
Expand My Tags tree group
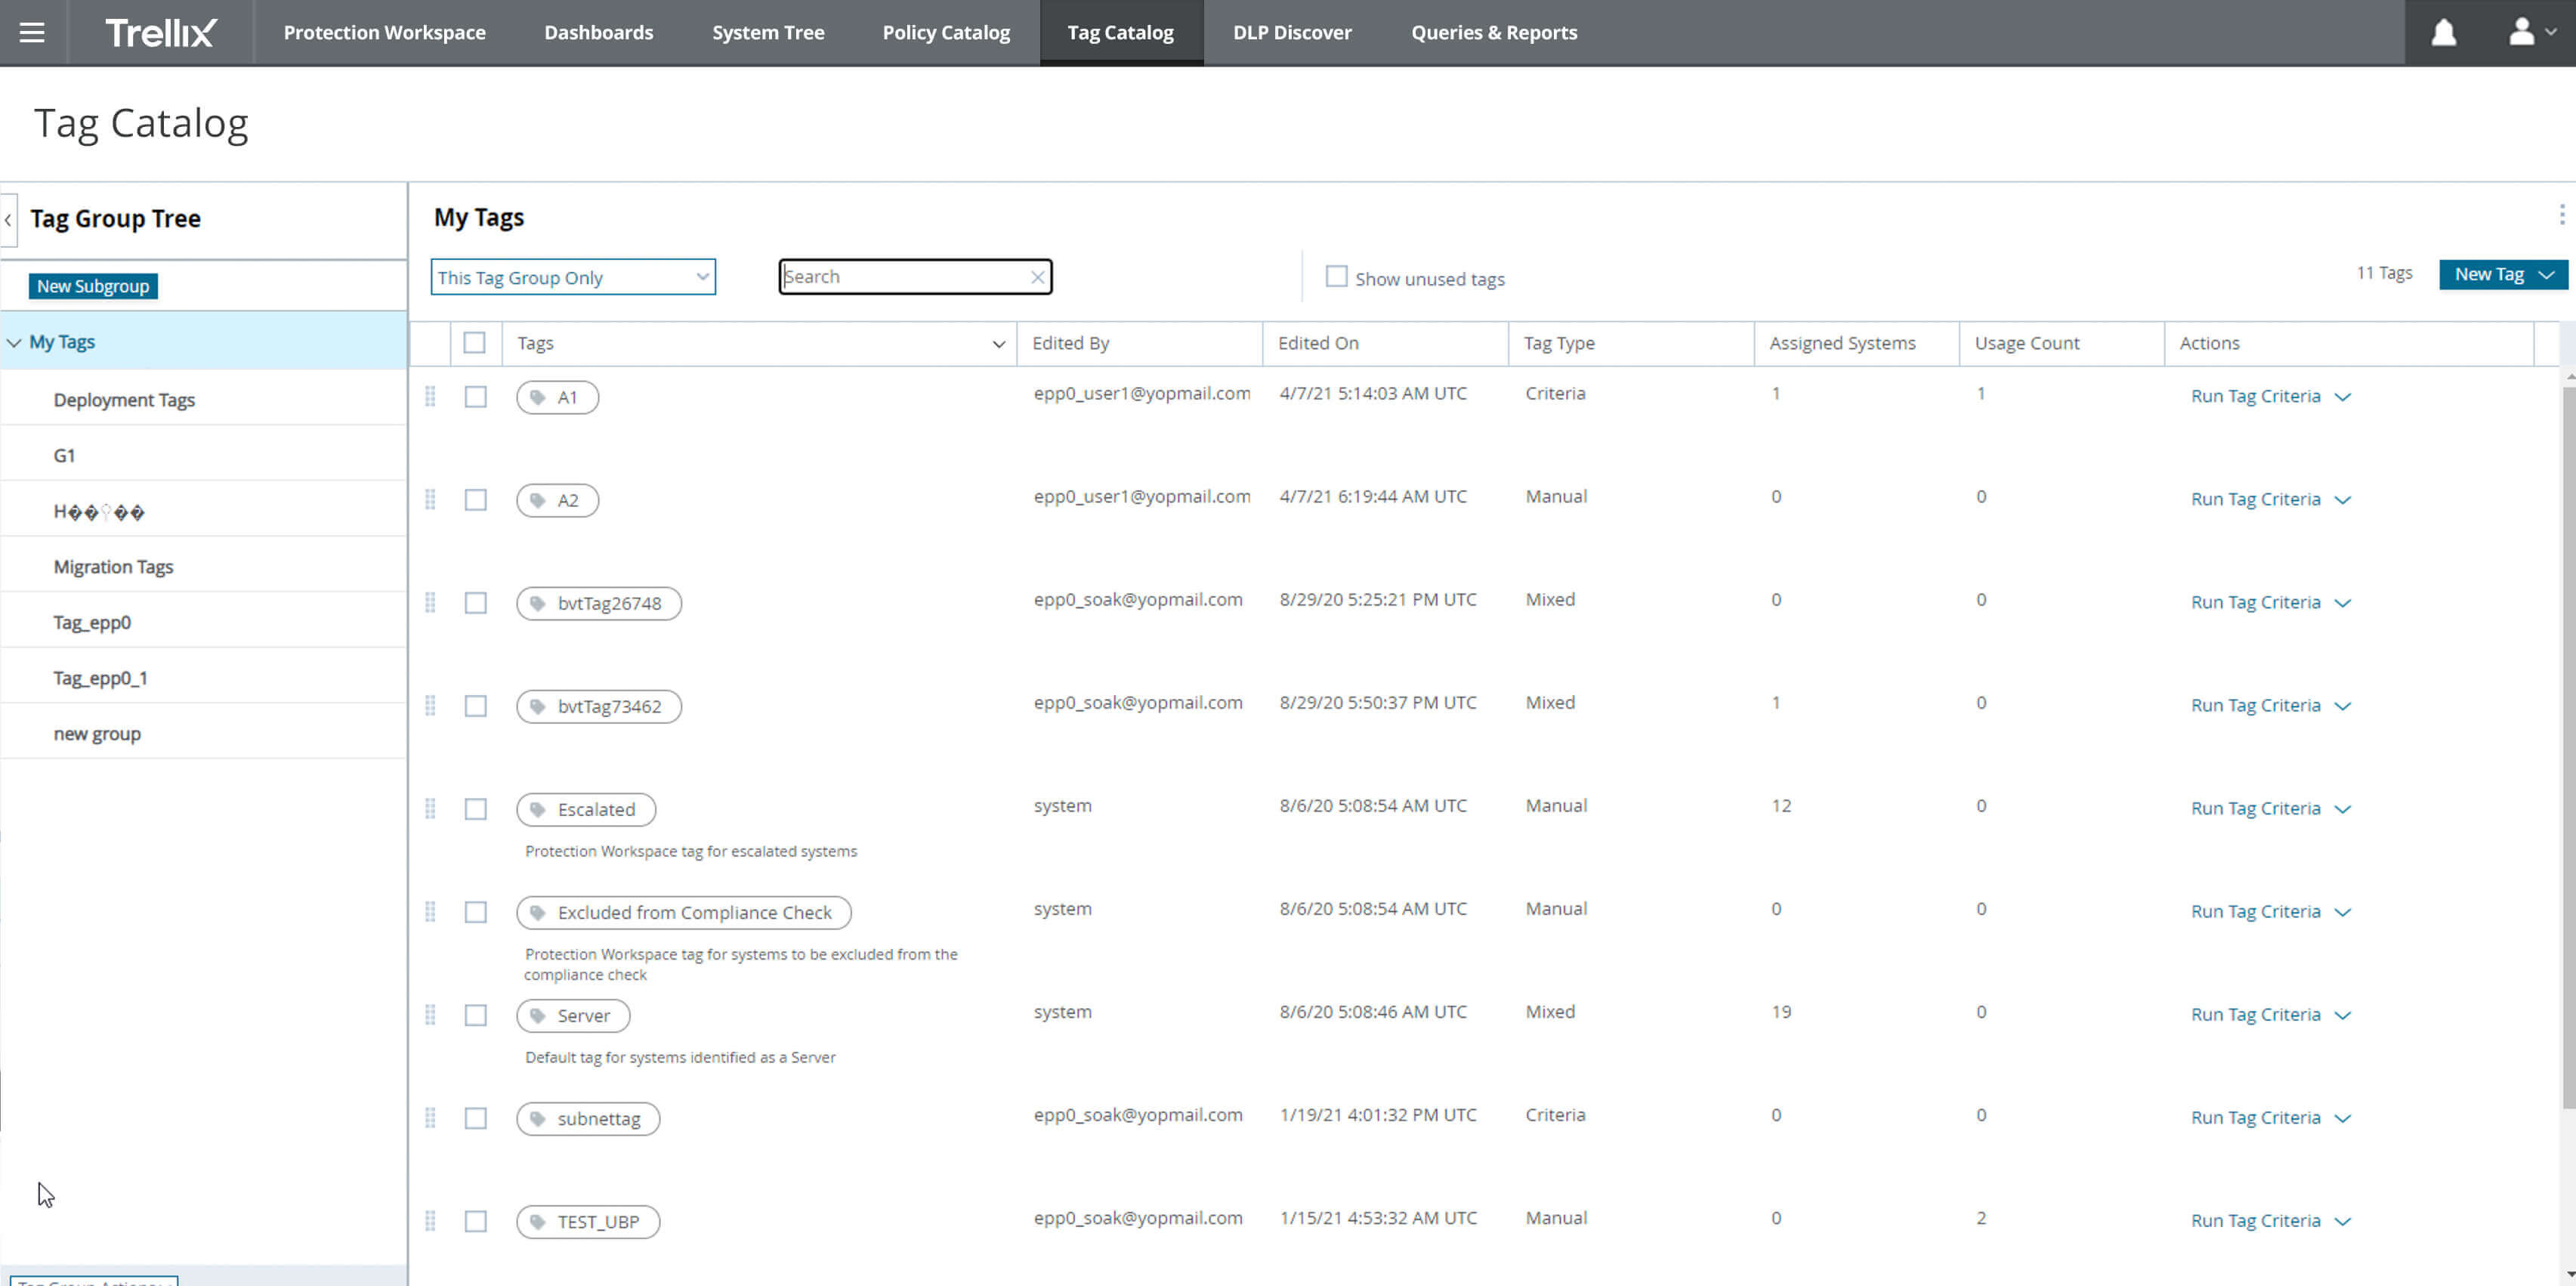[15, 342]
